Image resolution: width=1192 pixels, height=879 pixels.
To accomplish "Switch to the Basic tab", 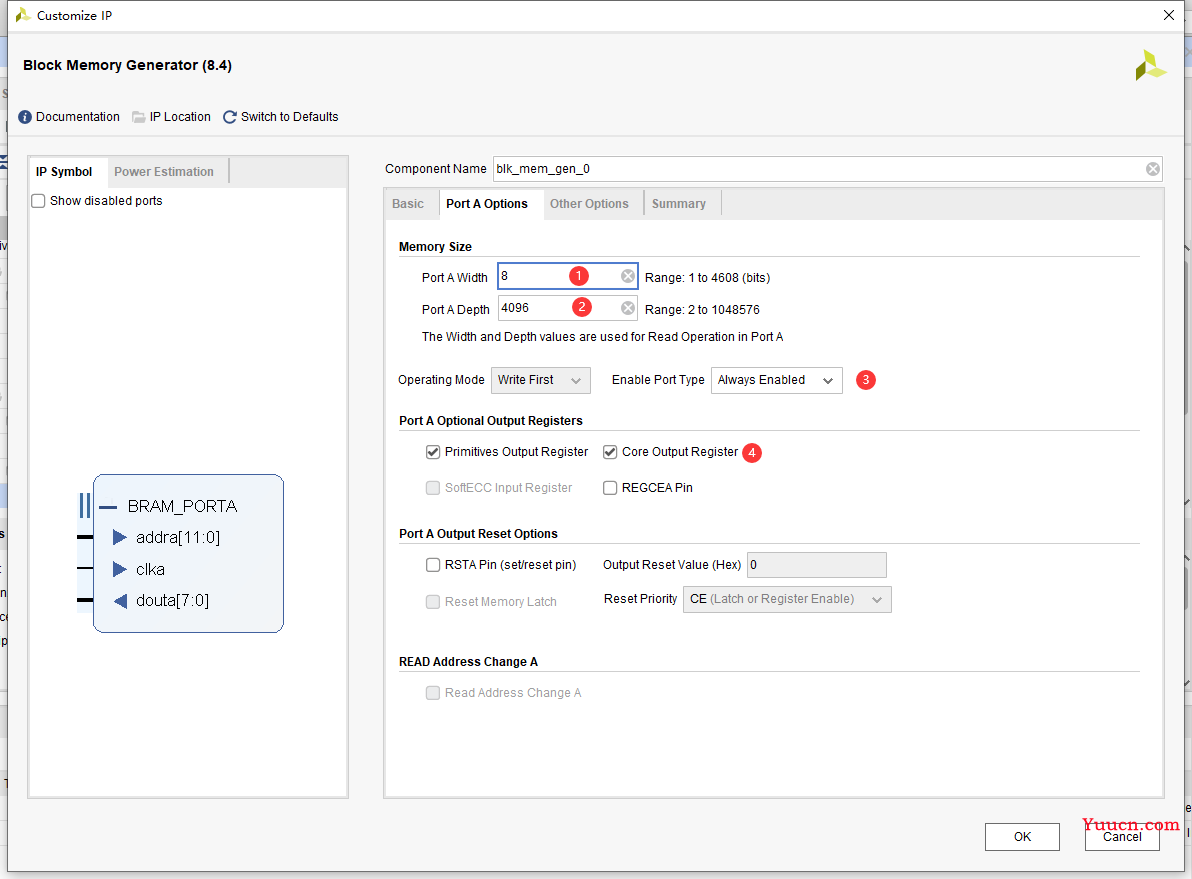I will [x=408, y=204].
